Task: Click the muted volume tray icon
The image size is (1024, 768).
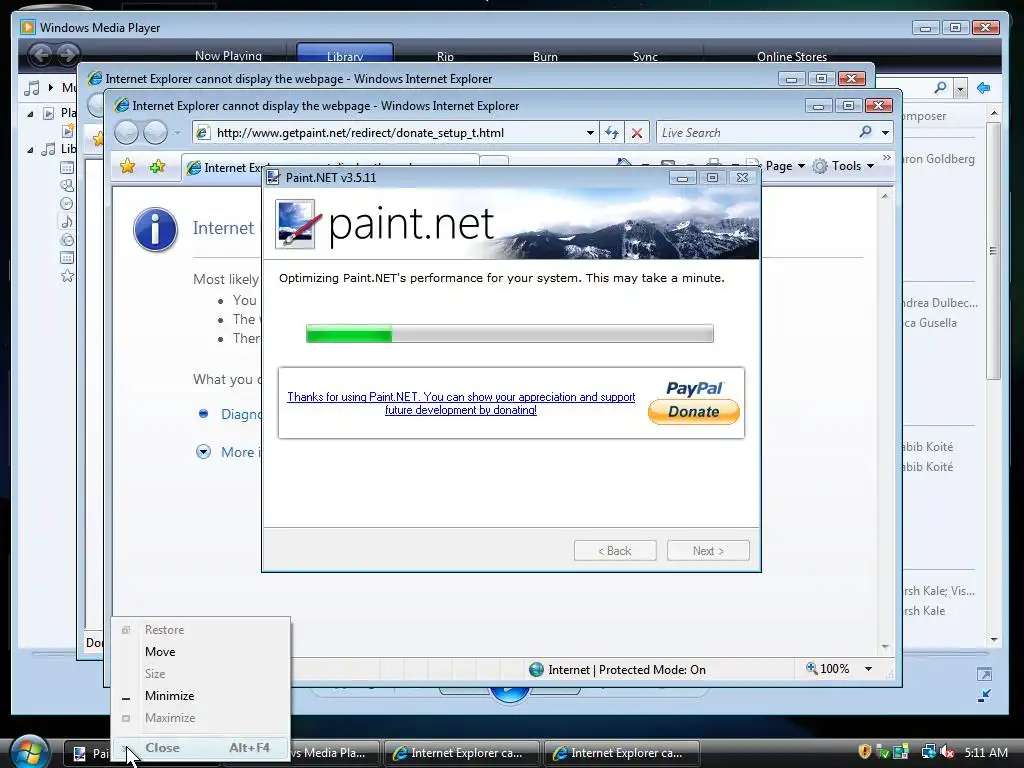Action: click(946, 752)
